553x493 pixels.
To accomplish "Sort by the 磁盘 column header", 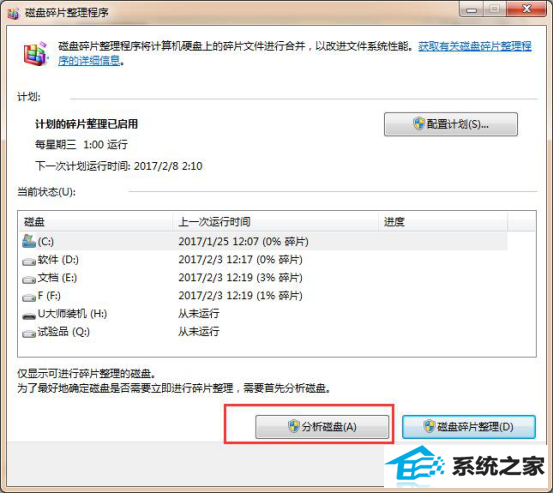I will click(95, 222).
